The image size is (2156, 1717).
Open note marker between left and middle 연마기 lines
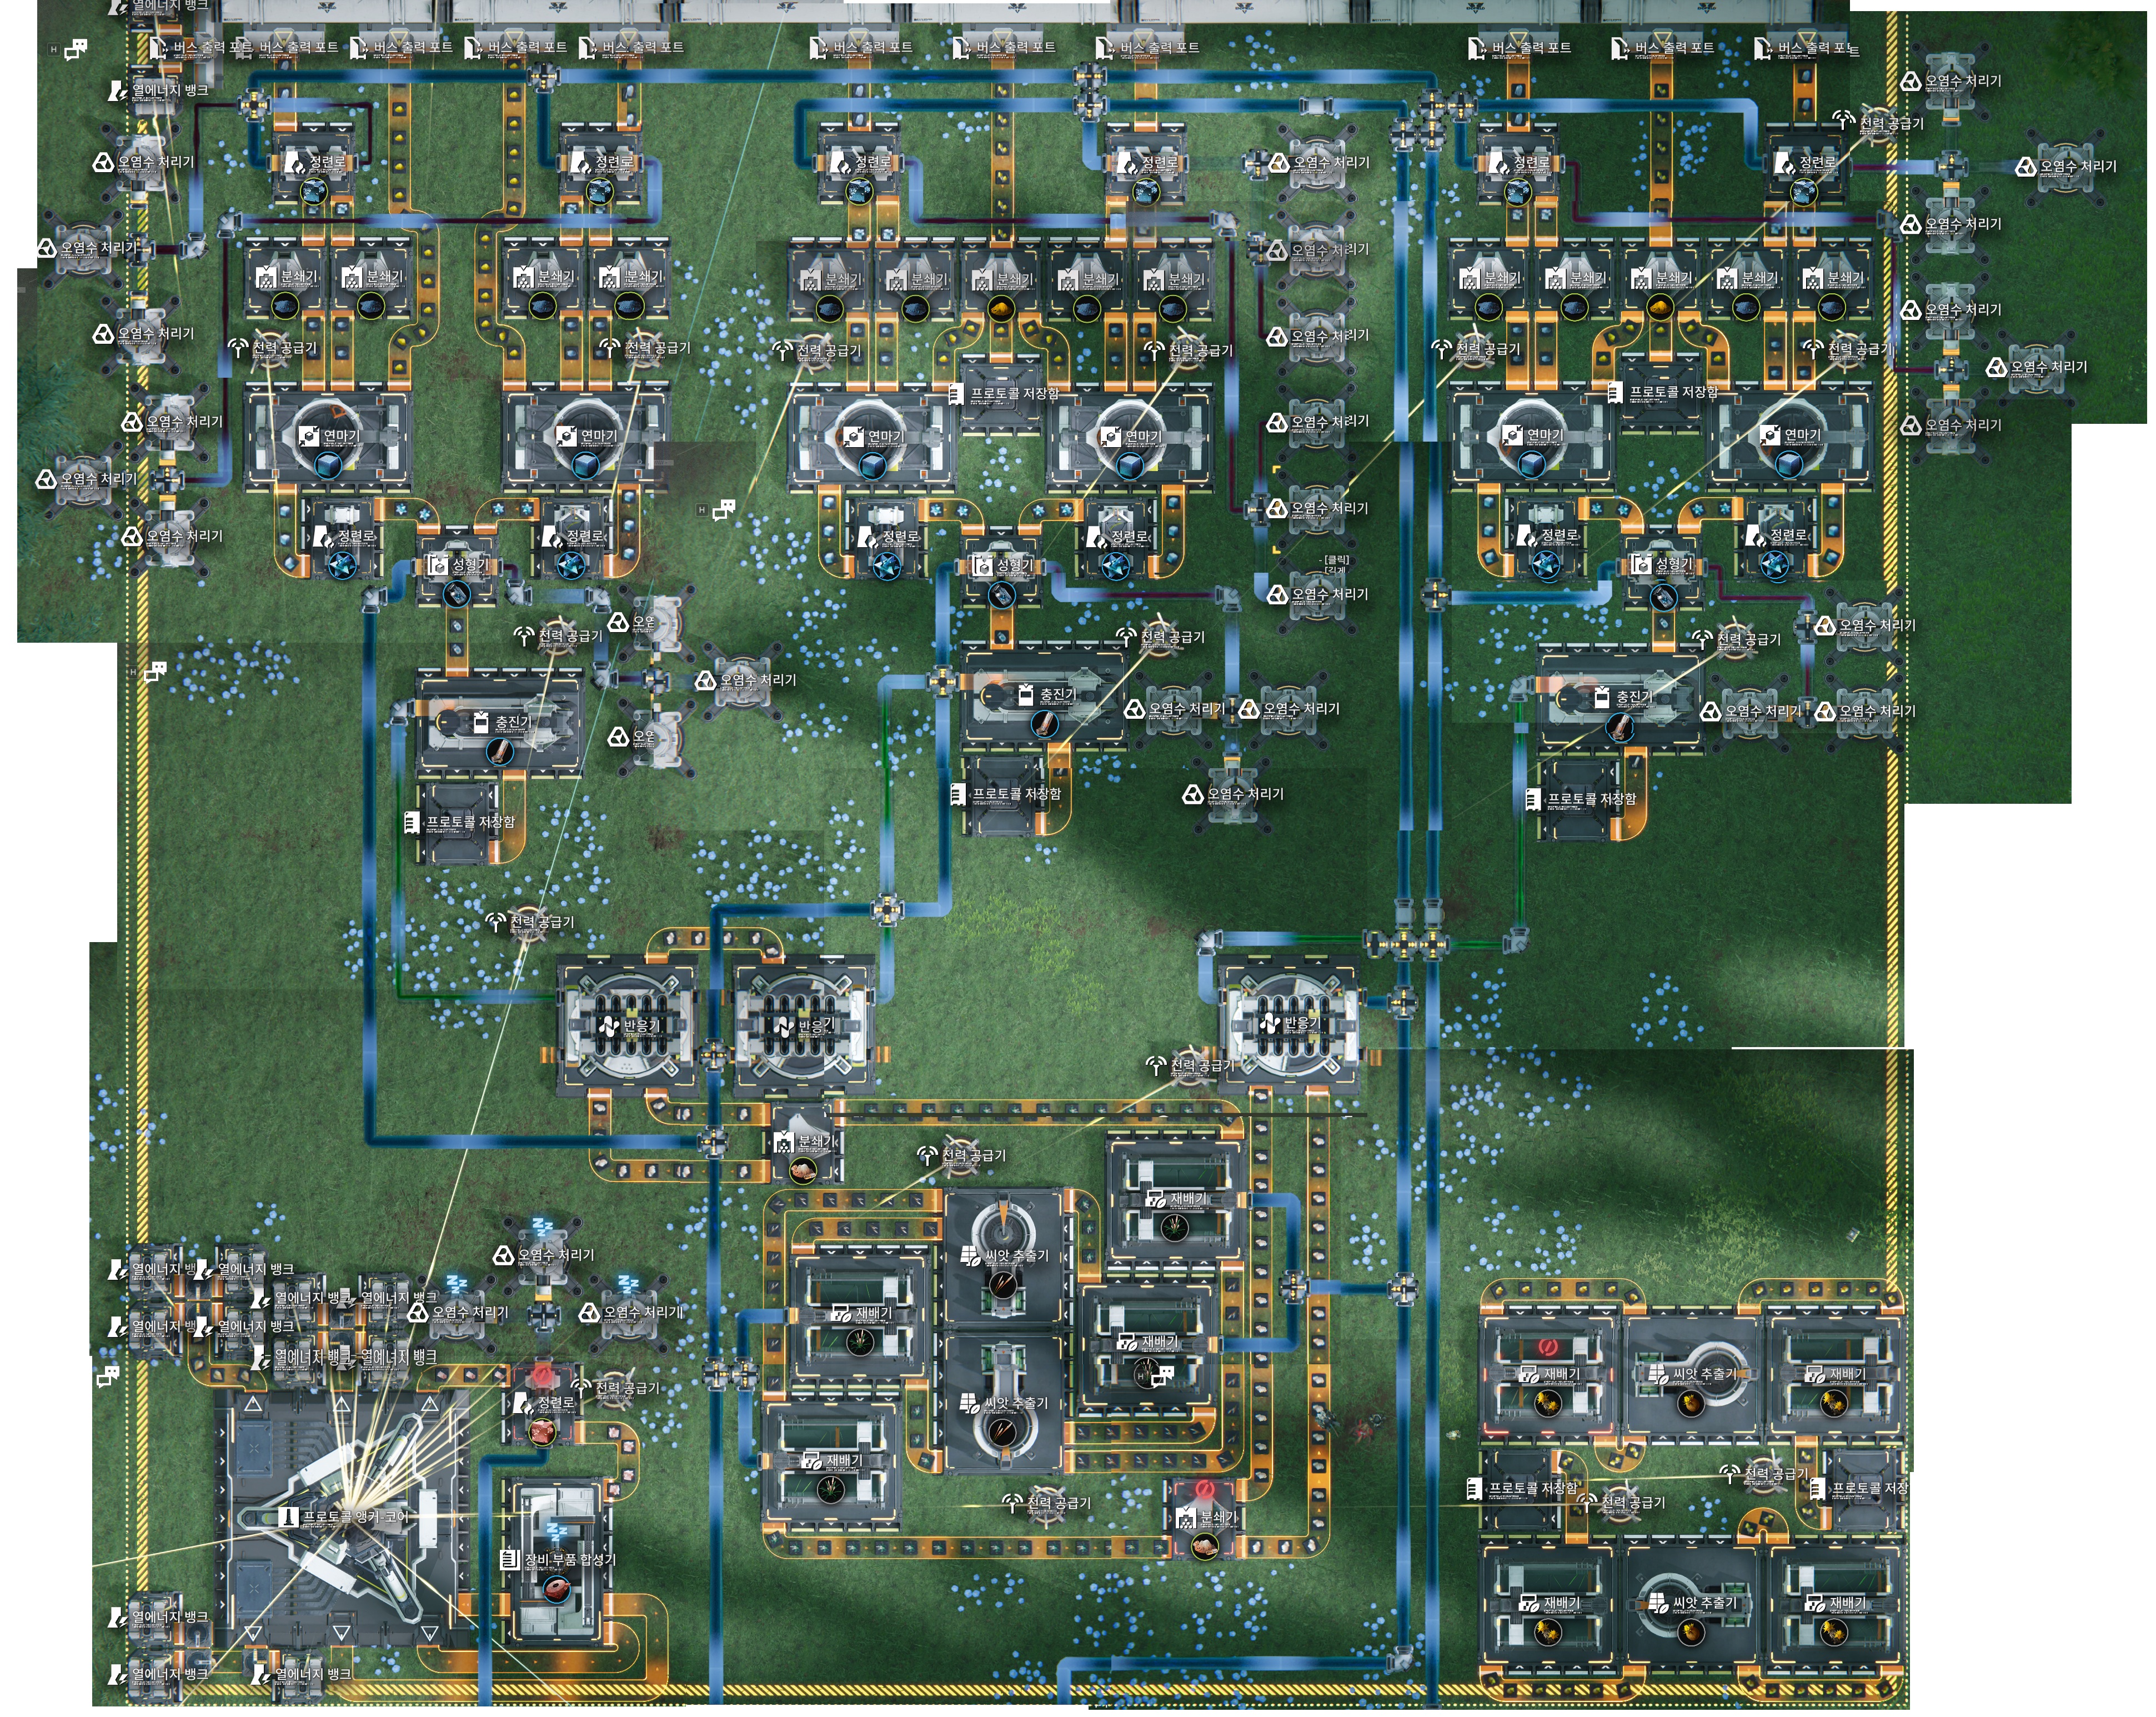(724, 510)
